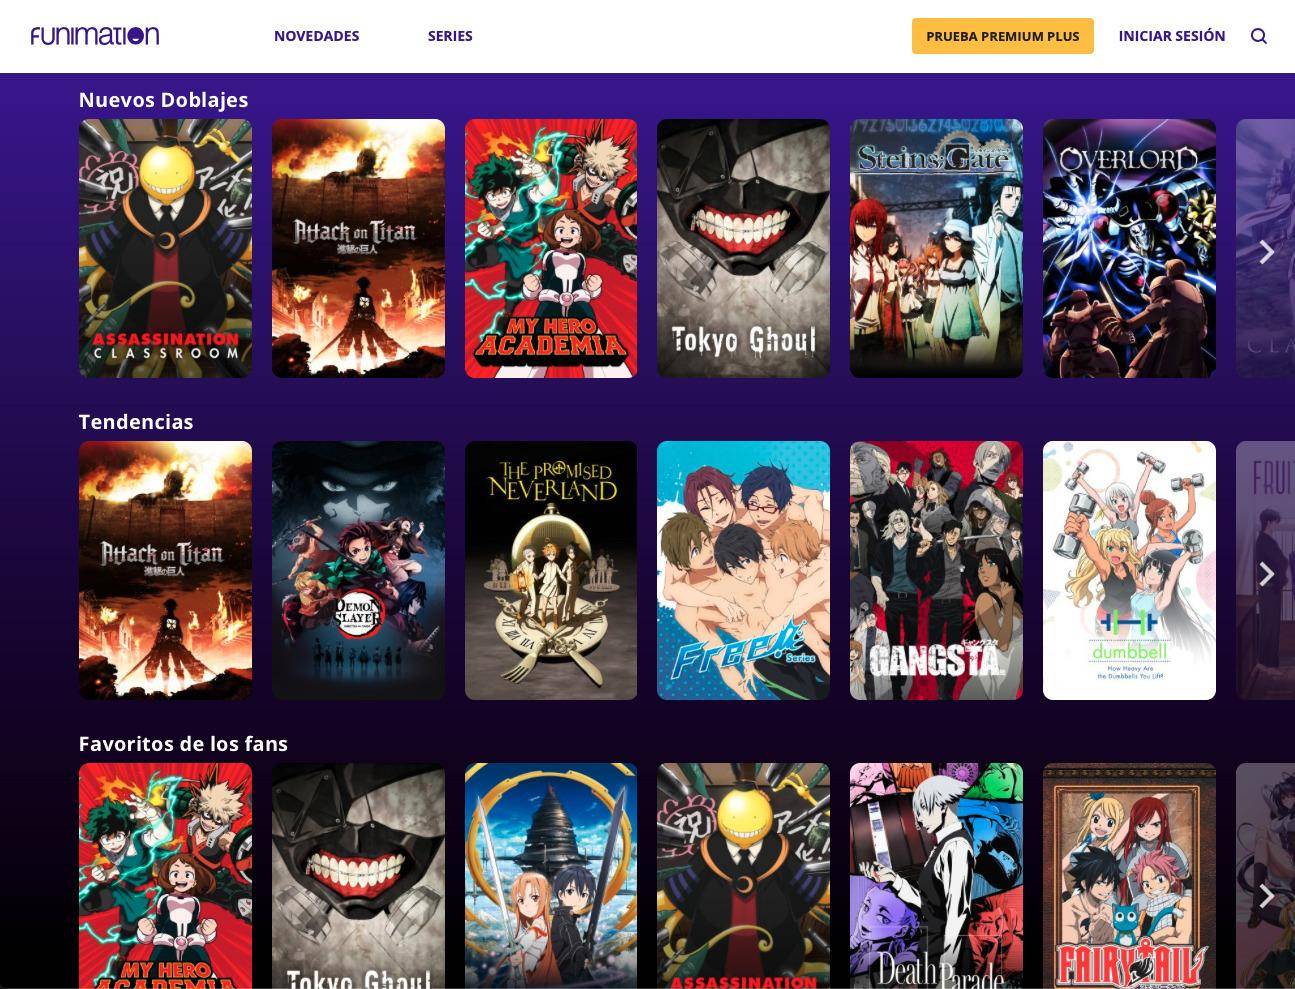The height and width of the screenshot is (989, 1295).
Task: Open the search magnifier icon
Action: (x=1259, y=36)
